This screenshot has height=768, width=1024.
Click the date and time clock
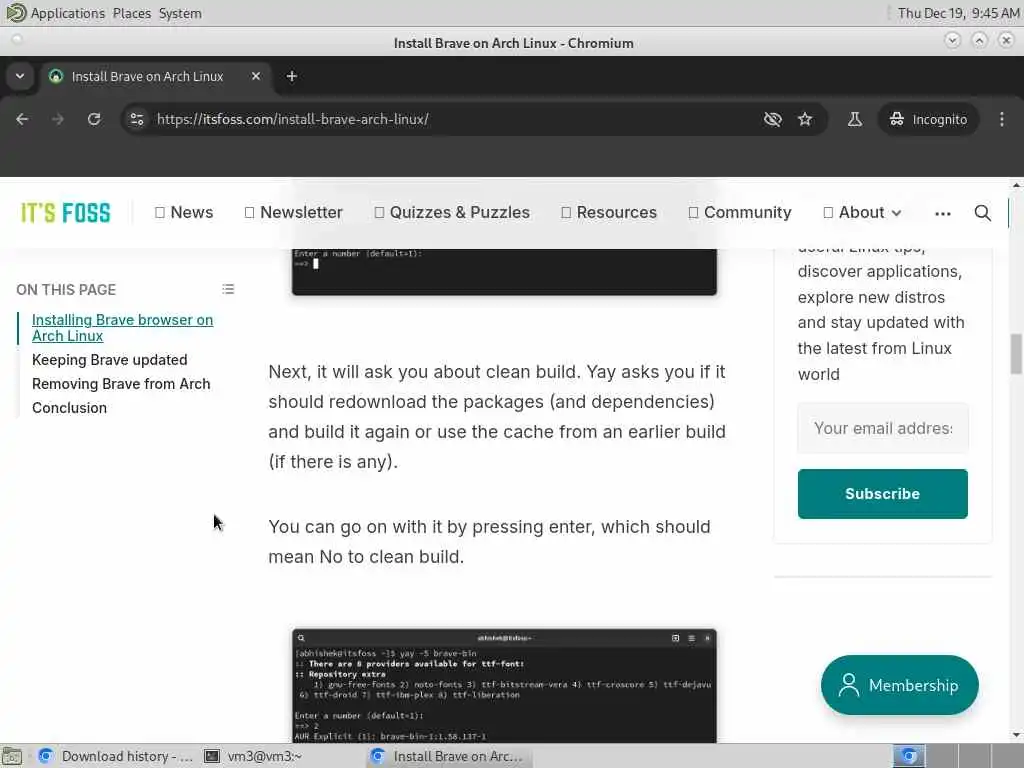[x=958, y=13]
